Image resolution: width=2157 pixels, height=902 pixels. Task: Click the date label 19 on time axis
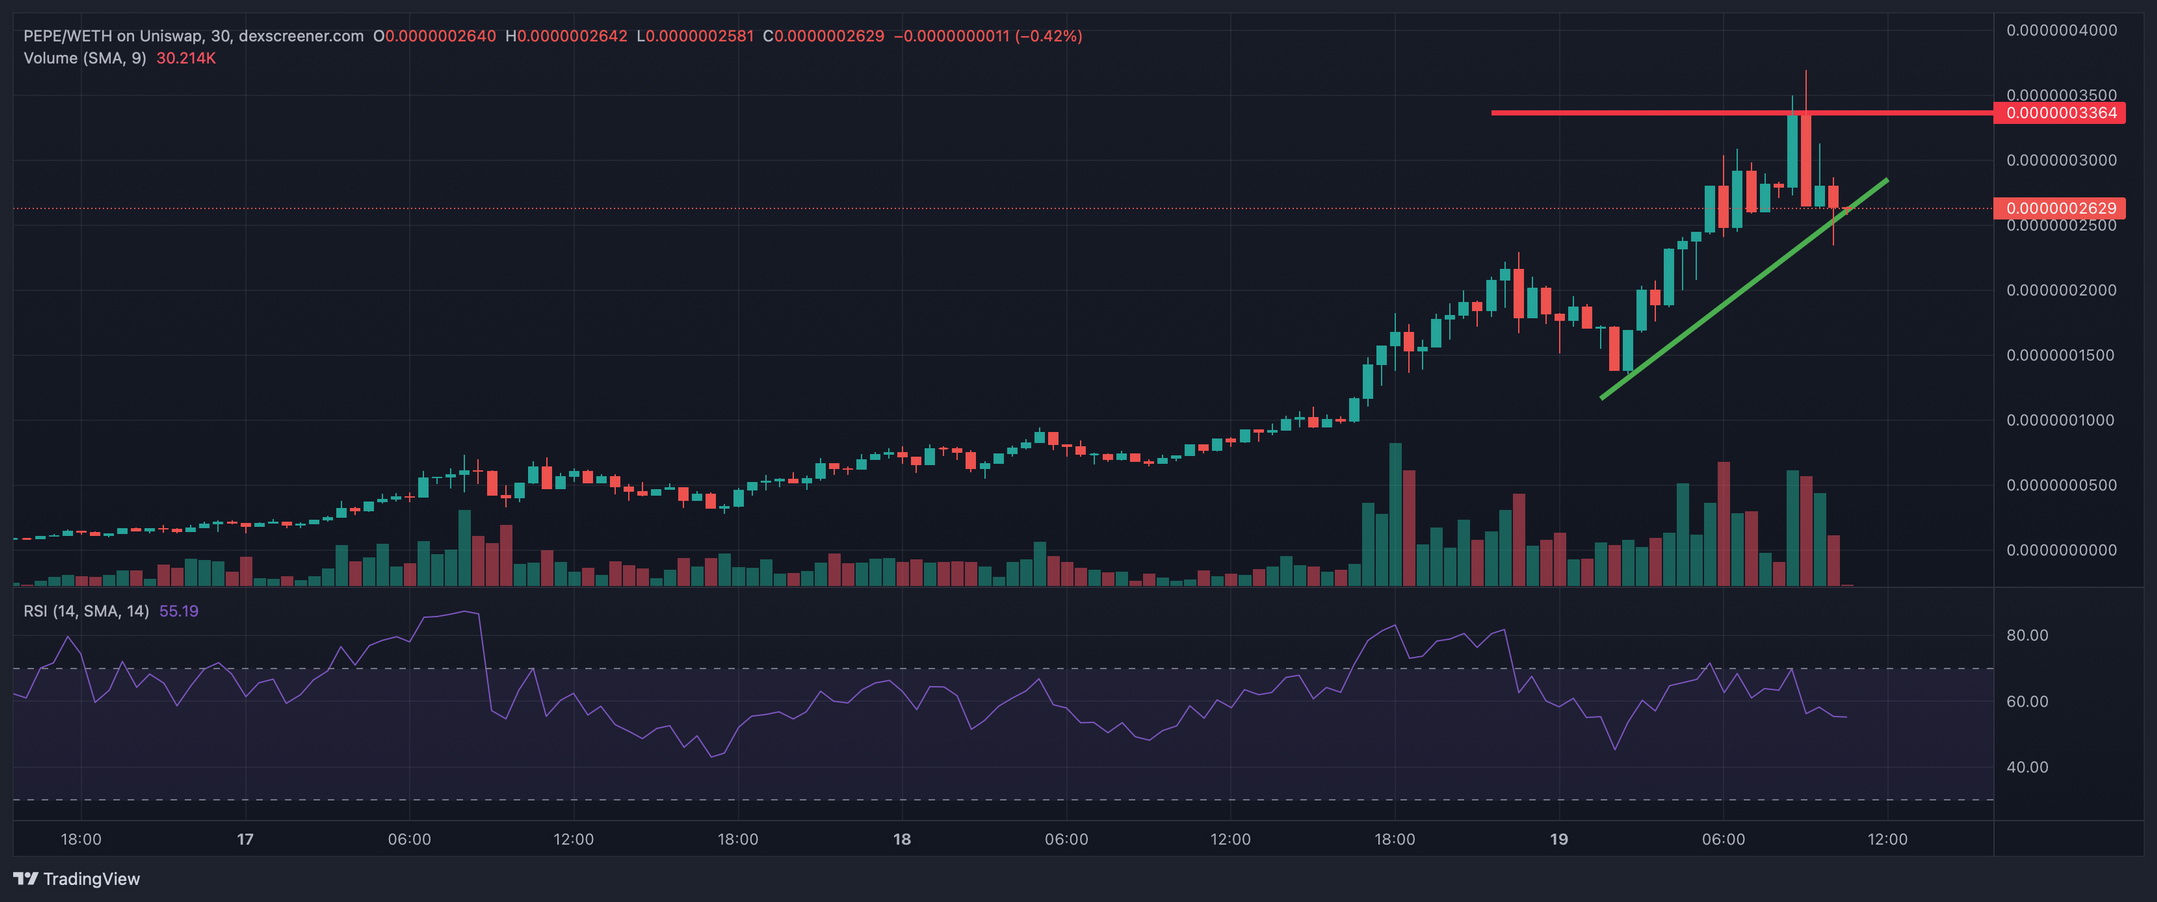pyautogui.click(x=1559, y=839)
